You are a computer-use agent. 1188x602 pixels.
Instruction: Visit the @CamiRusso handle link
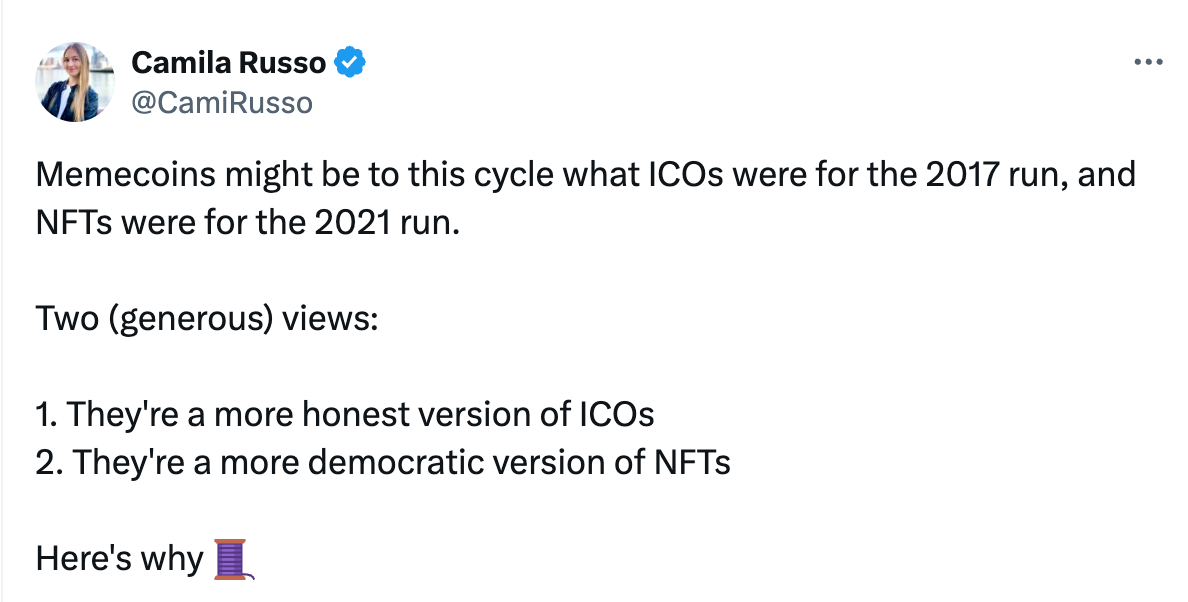222,102
